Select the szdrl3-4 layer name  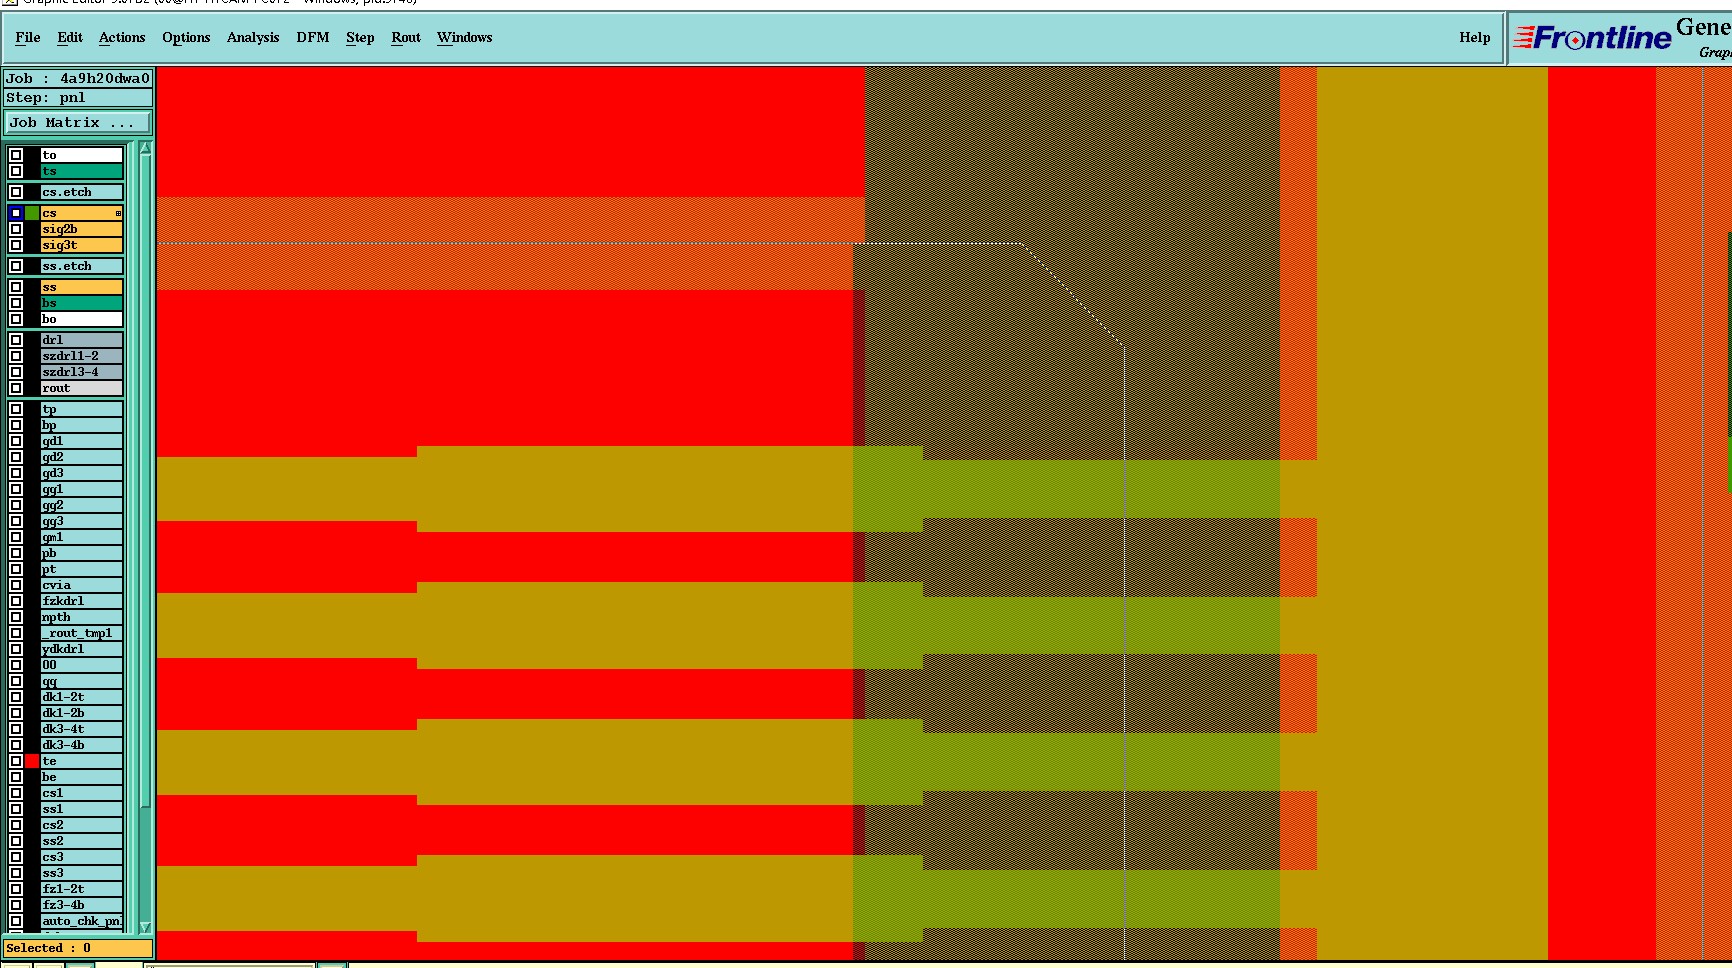point(82,372)
